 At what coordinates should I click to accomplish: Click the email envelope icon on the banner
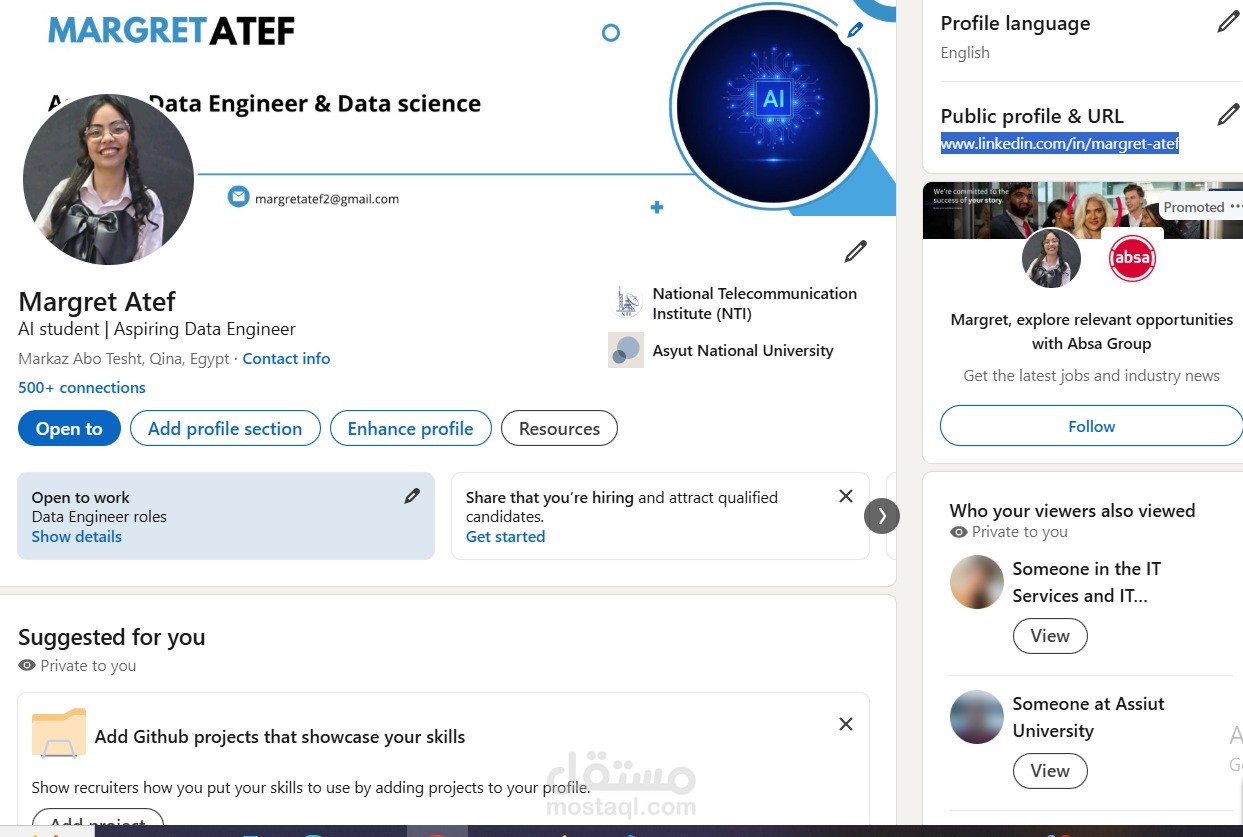tap(238, 196)
